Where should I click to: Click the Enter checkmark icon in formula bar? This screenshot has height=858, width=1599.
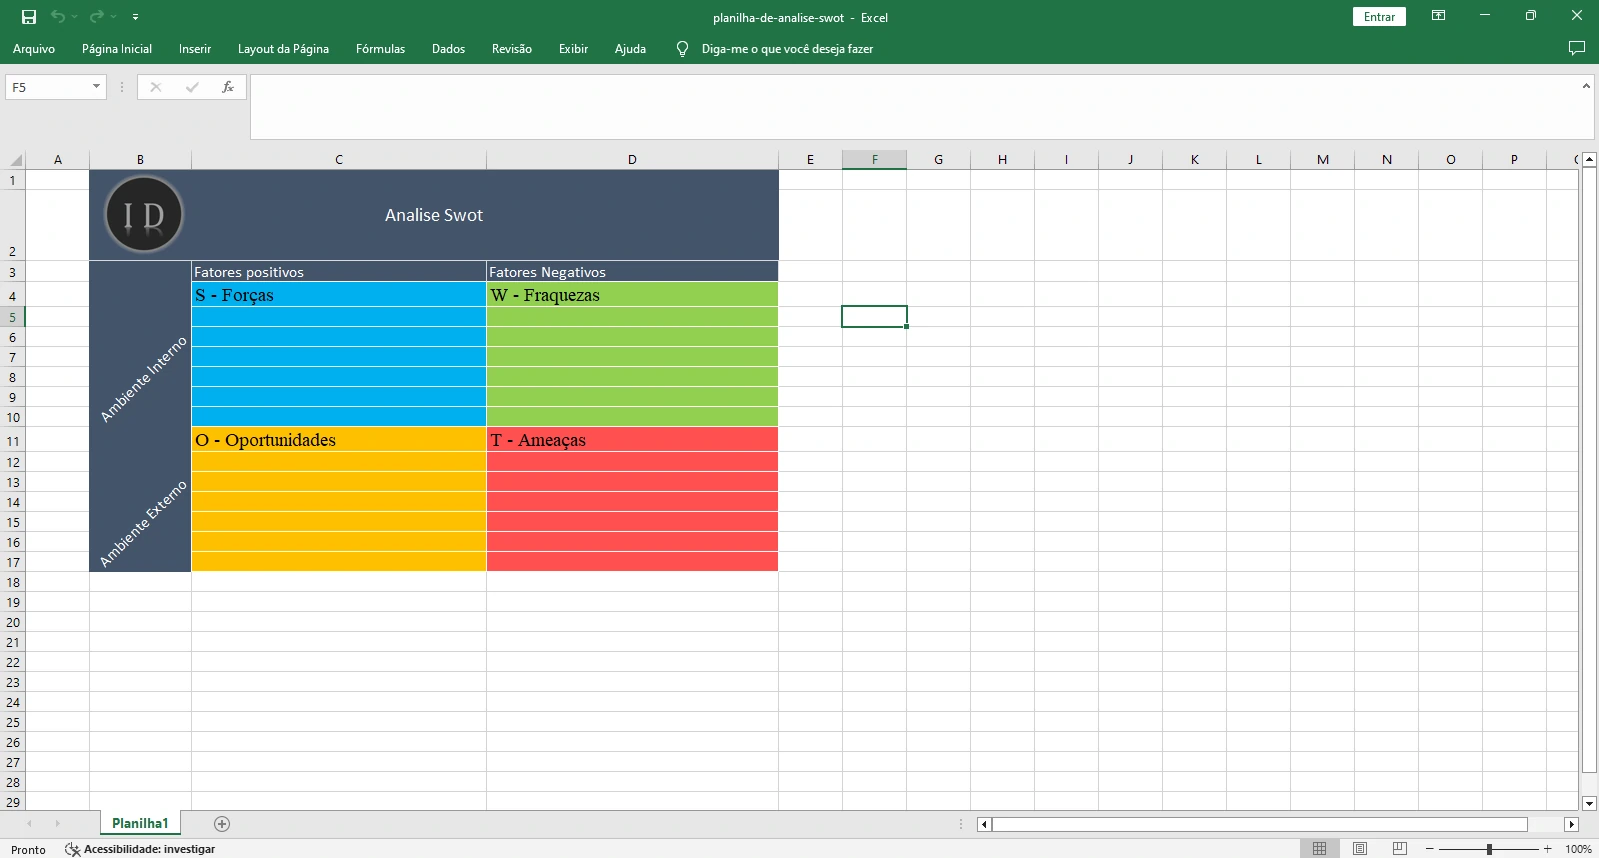pos(192,87)
